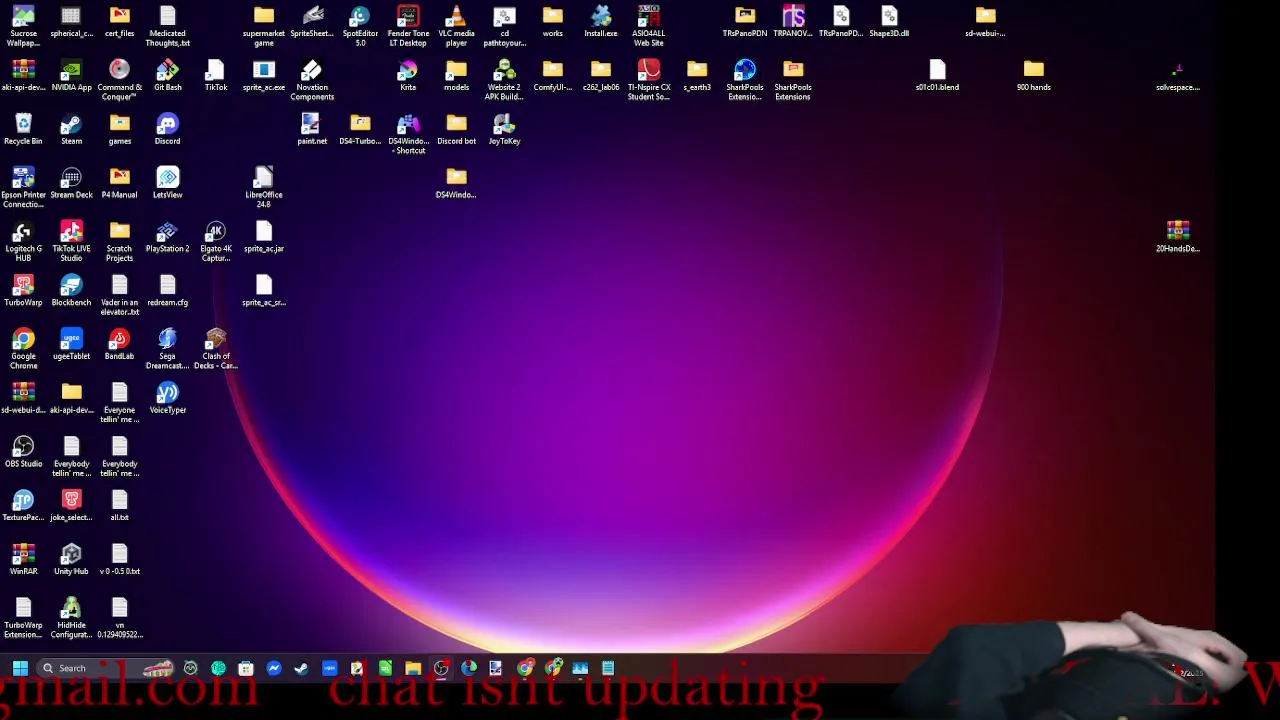The height and width of the screenshot is (720, 1280).
Task: Select the redream.cfg file
Action: click(x=167, y=291)
